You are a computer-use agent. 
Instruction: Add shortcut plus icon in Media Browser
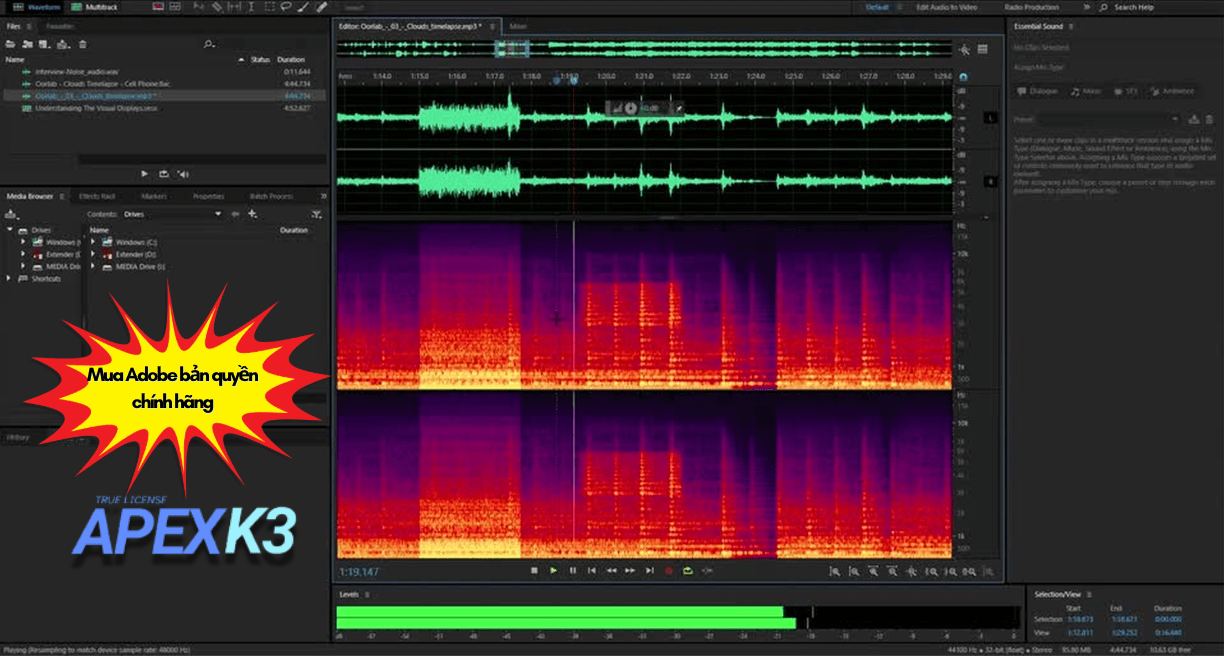(252, 214)
